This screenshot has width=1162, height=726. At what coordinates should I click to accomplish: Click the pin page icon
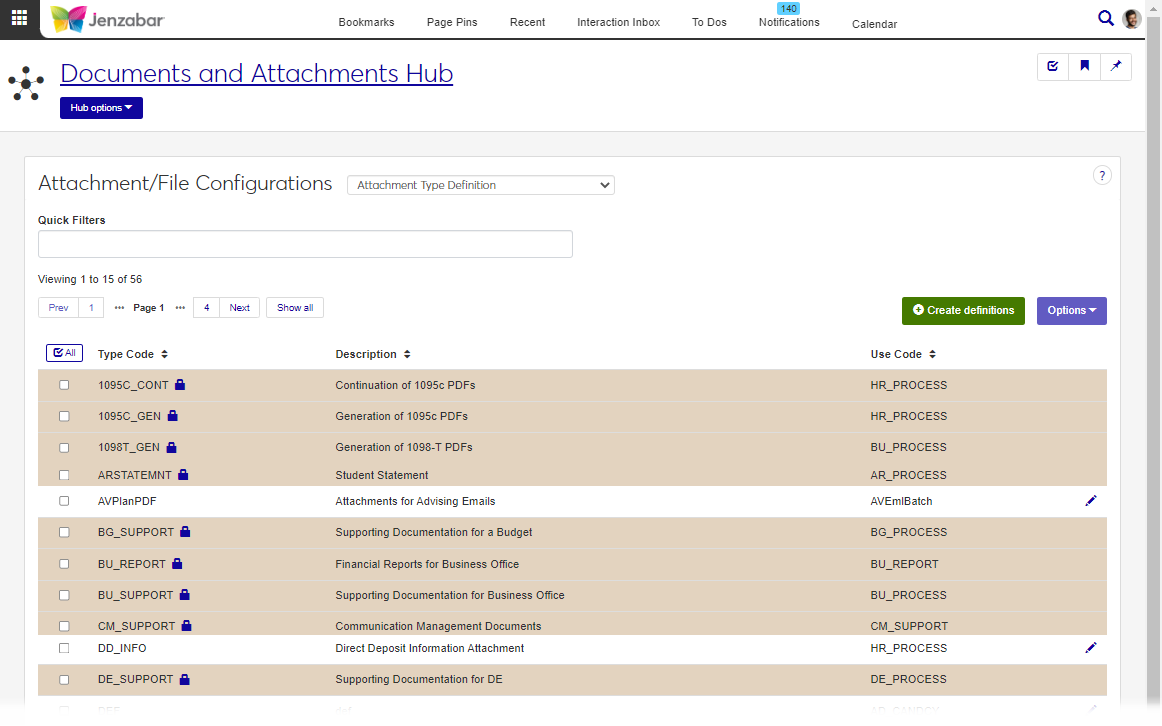pos(1116,67)
